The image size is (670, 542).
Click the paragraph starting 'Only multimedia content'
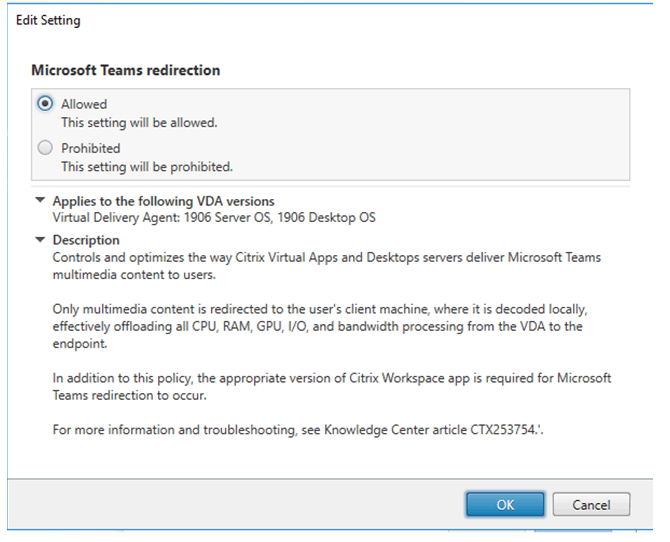(320, 326)
